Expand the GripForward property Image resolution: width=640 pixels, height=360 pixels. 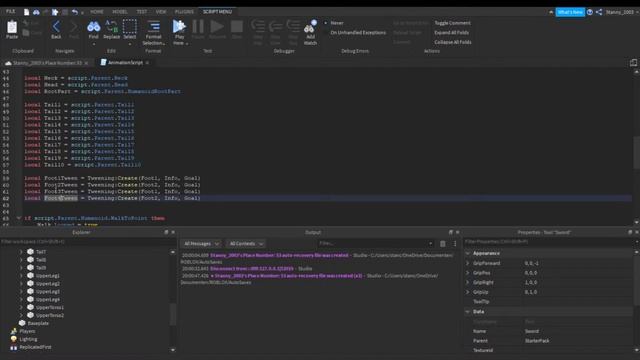(x=468, y=263)
